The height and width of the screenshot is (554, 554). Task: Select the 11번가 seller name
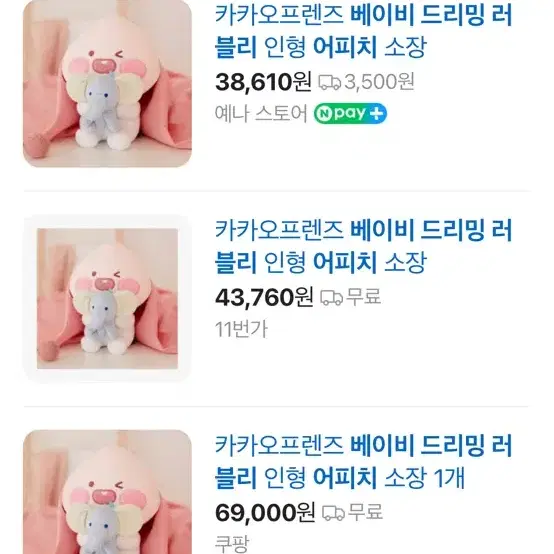[x=241, y=329]
